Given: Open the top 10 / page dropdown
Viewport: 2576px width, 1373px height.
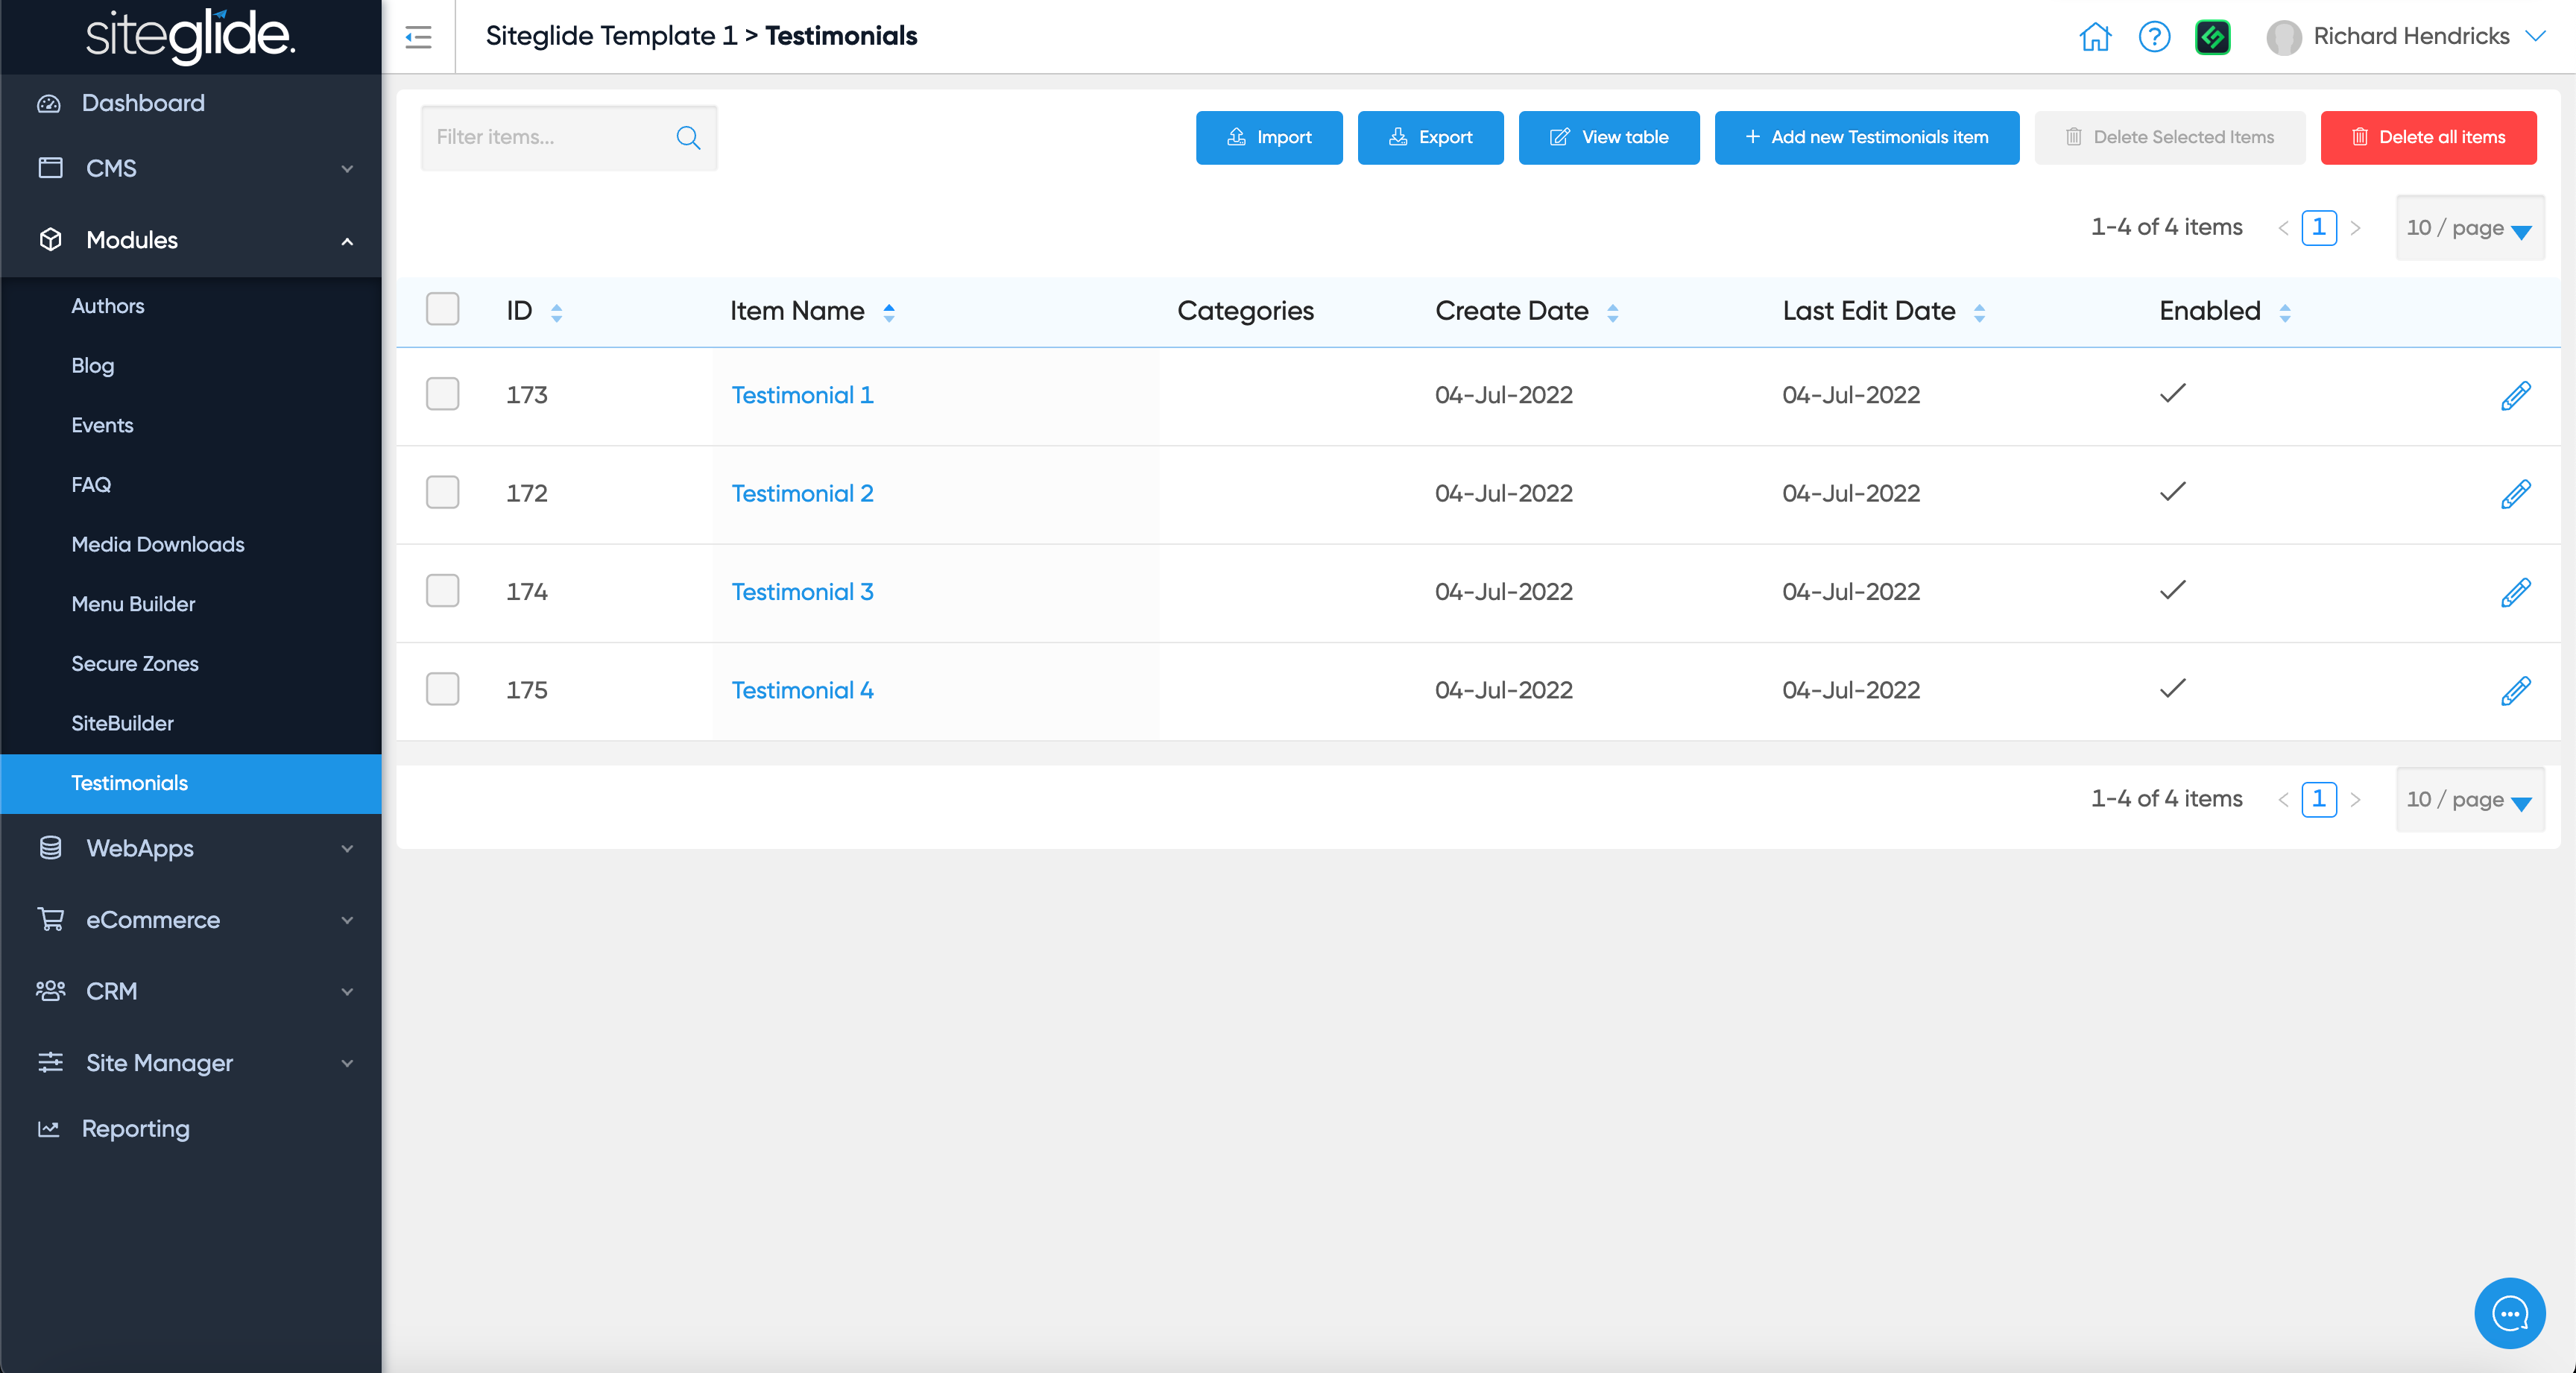Looking at the screenshot, I should pos(2469,228).
